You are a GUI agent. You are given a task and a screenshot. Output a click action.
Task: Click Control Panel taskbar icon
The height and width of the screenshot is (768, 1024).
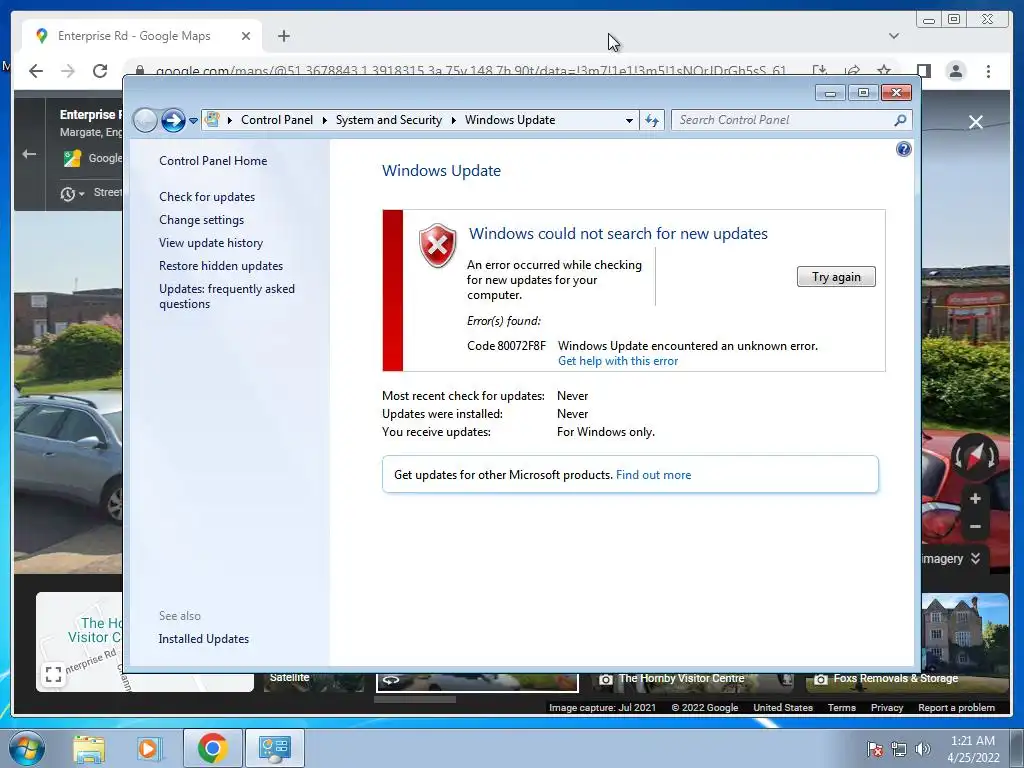click(274, 748)
